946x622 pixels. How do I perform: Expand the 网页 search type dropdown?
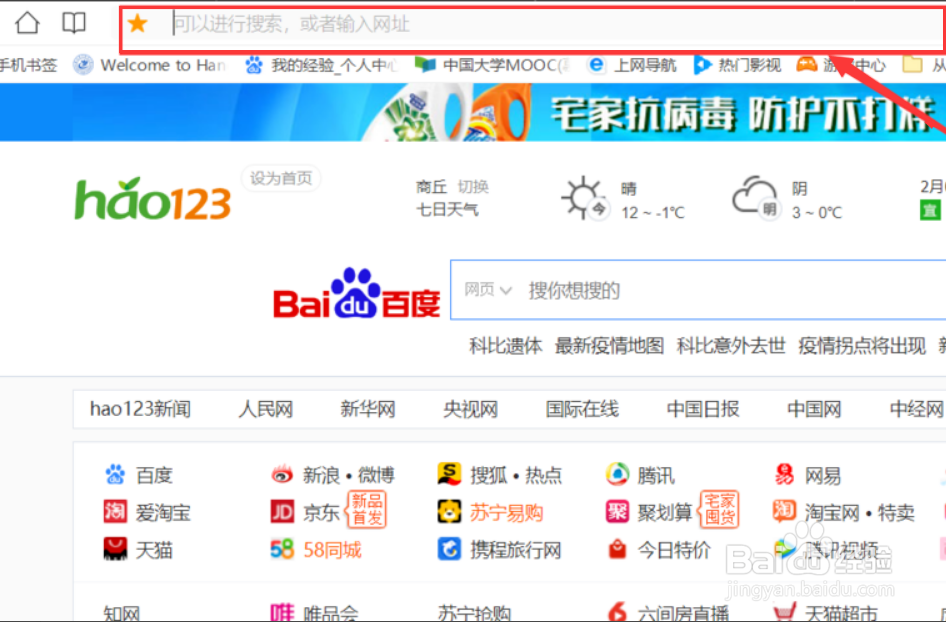pyautogui.click(x=487, y=290)
